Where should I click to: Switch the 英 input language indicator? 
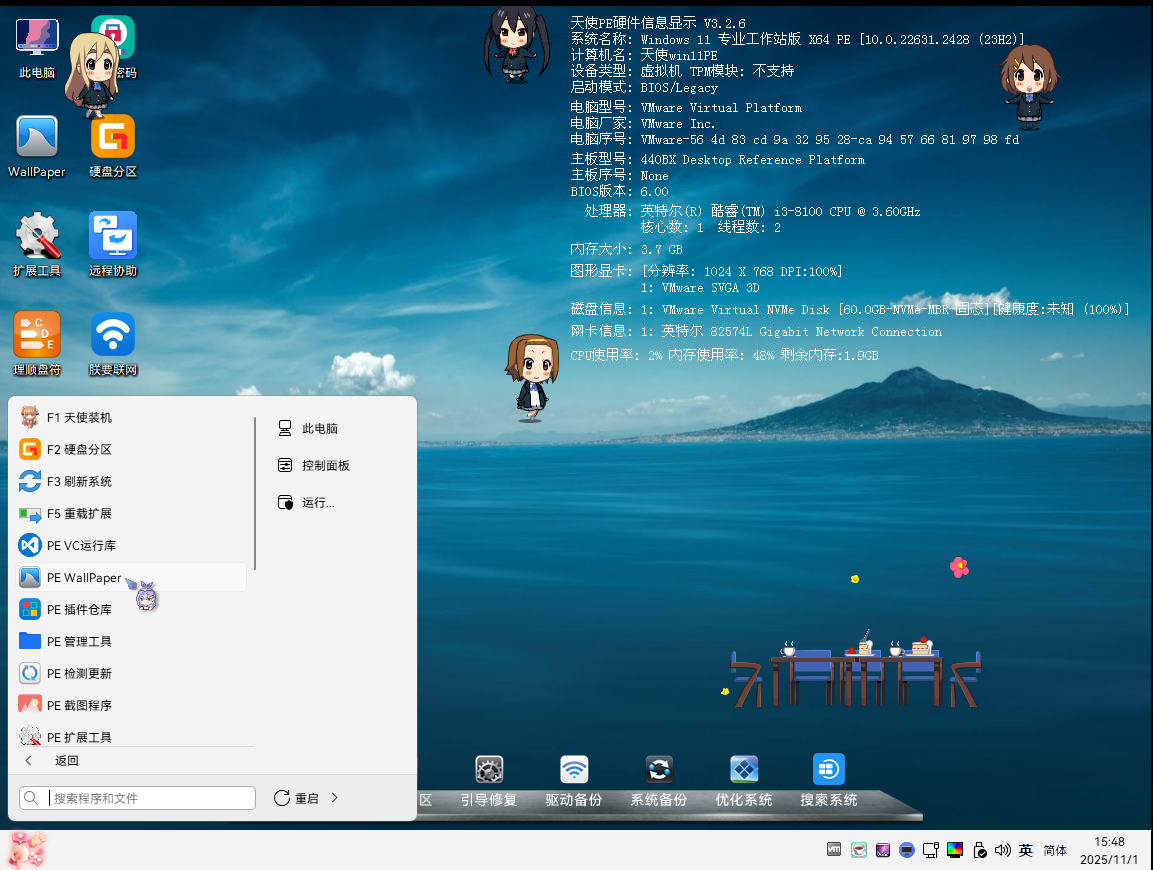pos(1025,850)
